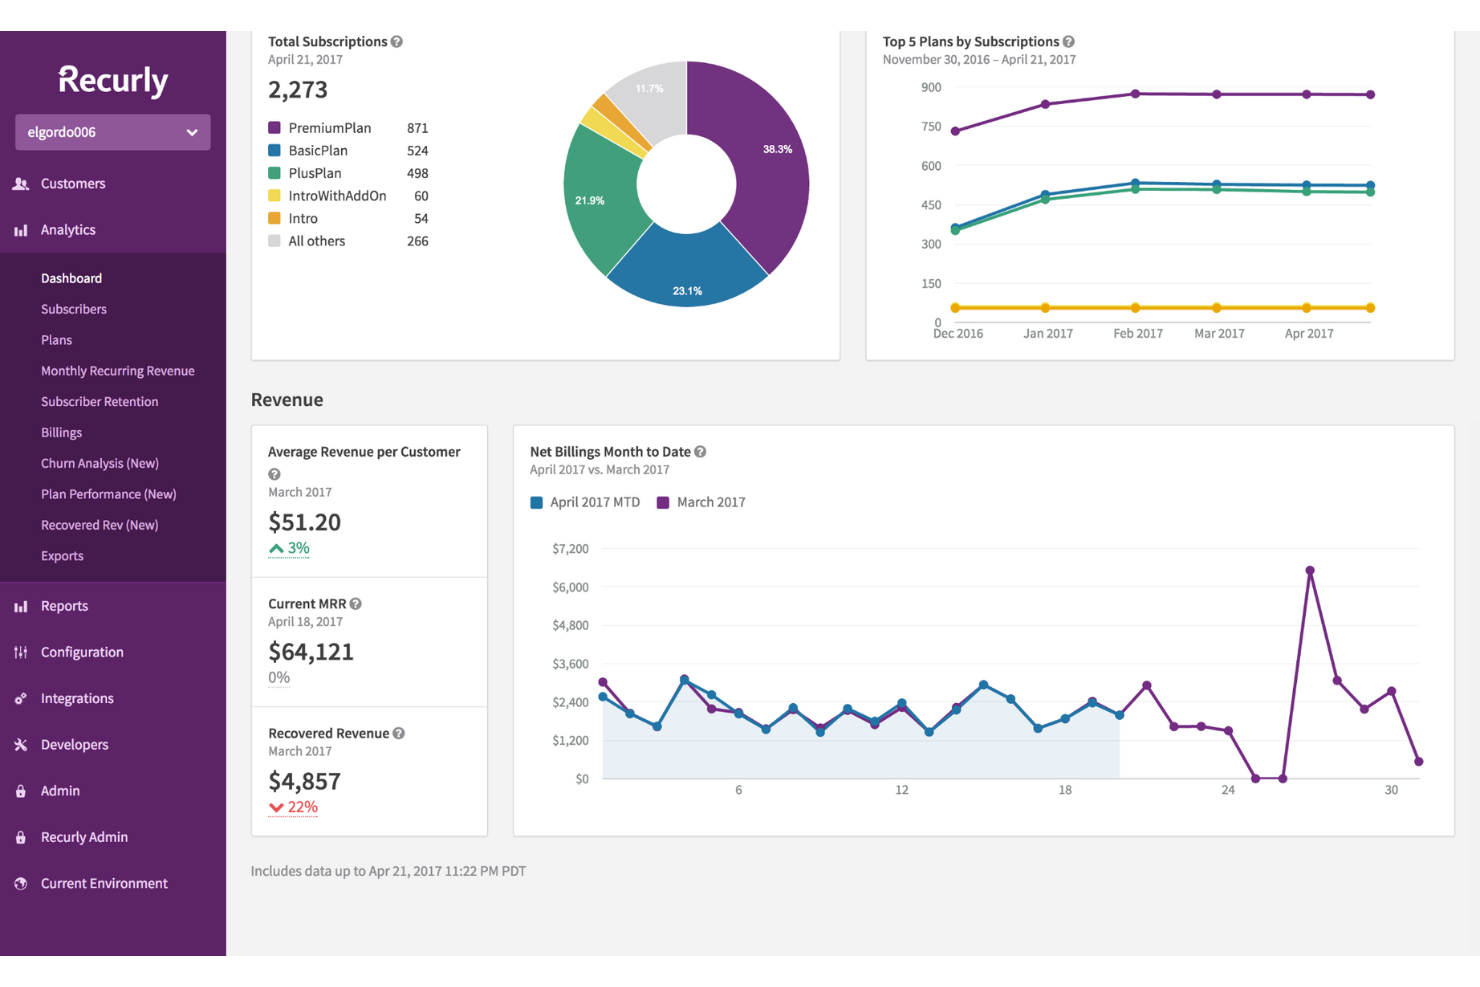The image size is (1480, 987).
Task: Click the Admin lock icon
Action: 20,791
